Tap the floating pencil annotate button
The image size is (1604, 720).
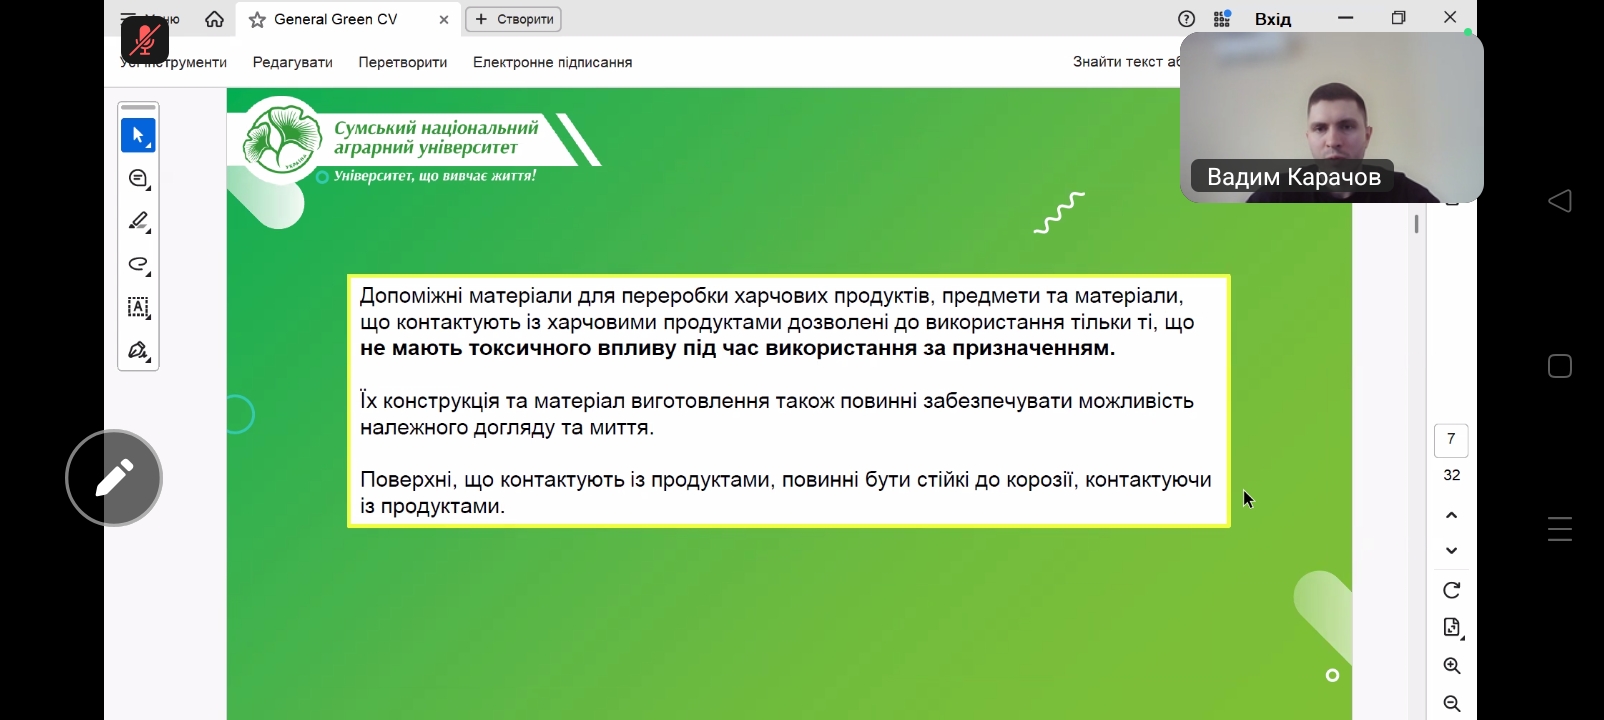pos(114,478)
